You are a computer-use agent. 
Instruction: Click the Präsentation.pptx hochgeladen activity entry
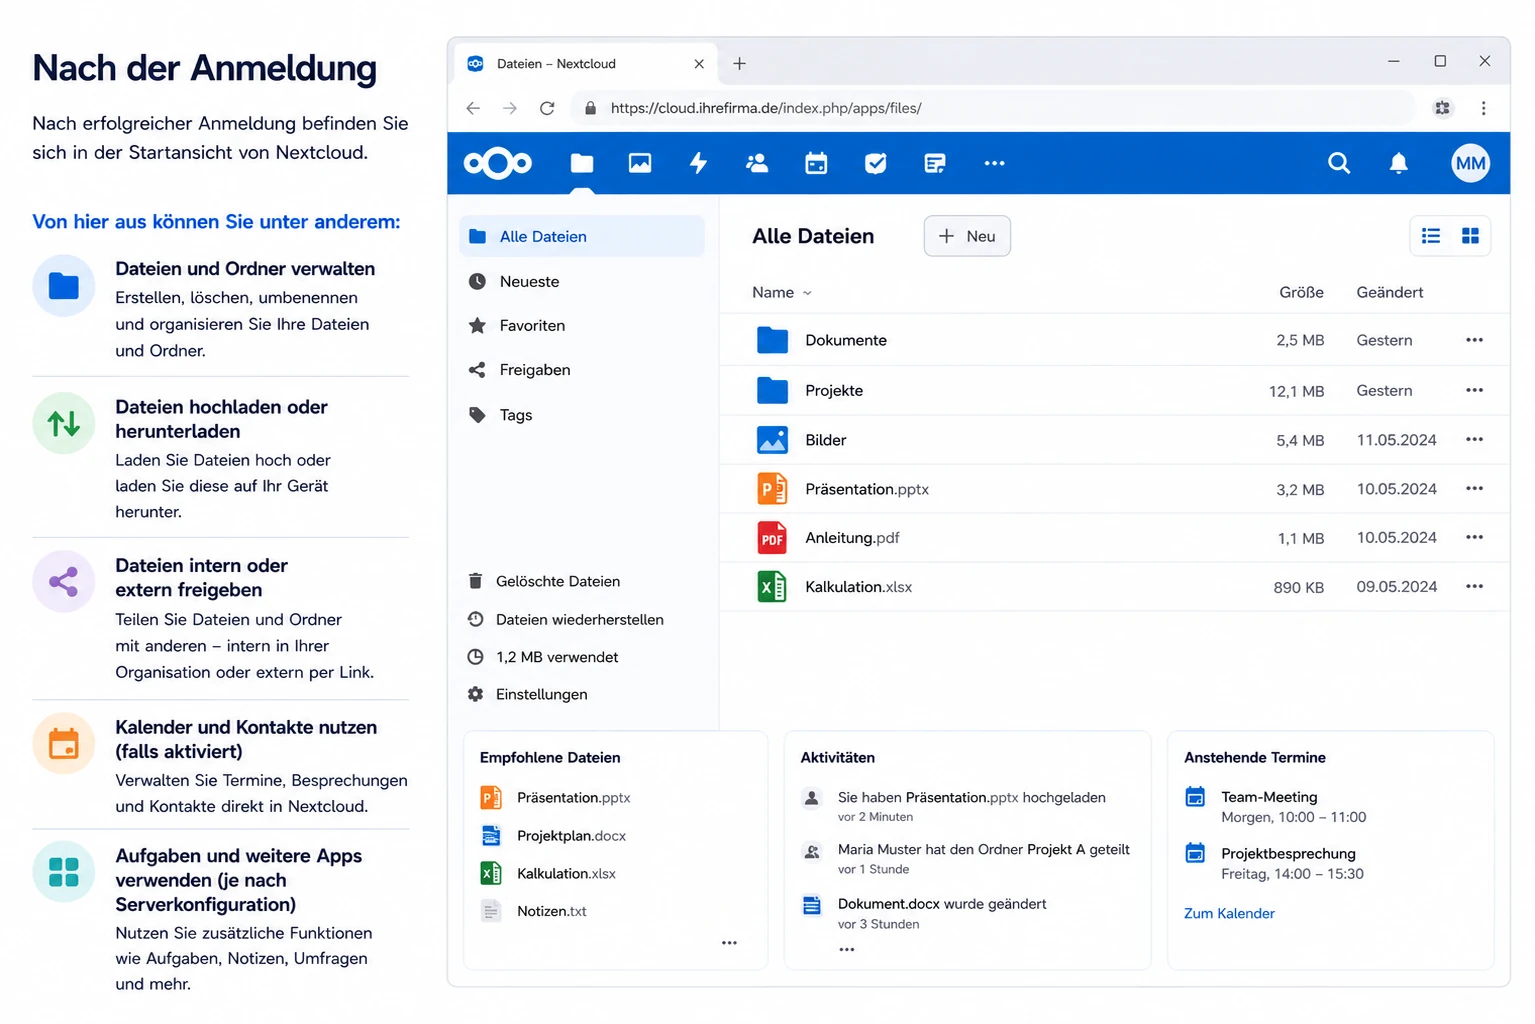point(954,806)
